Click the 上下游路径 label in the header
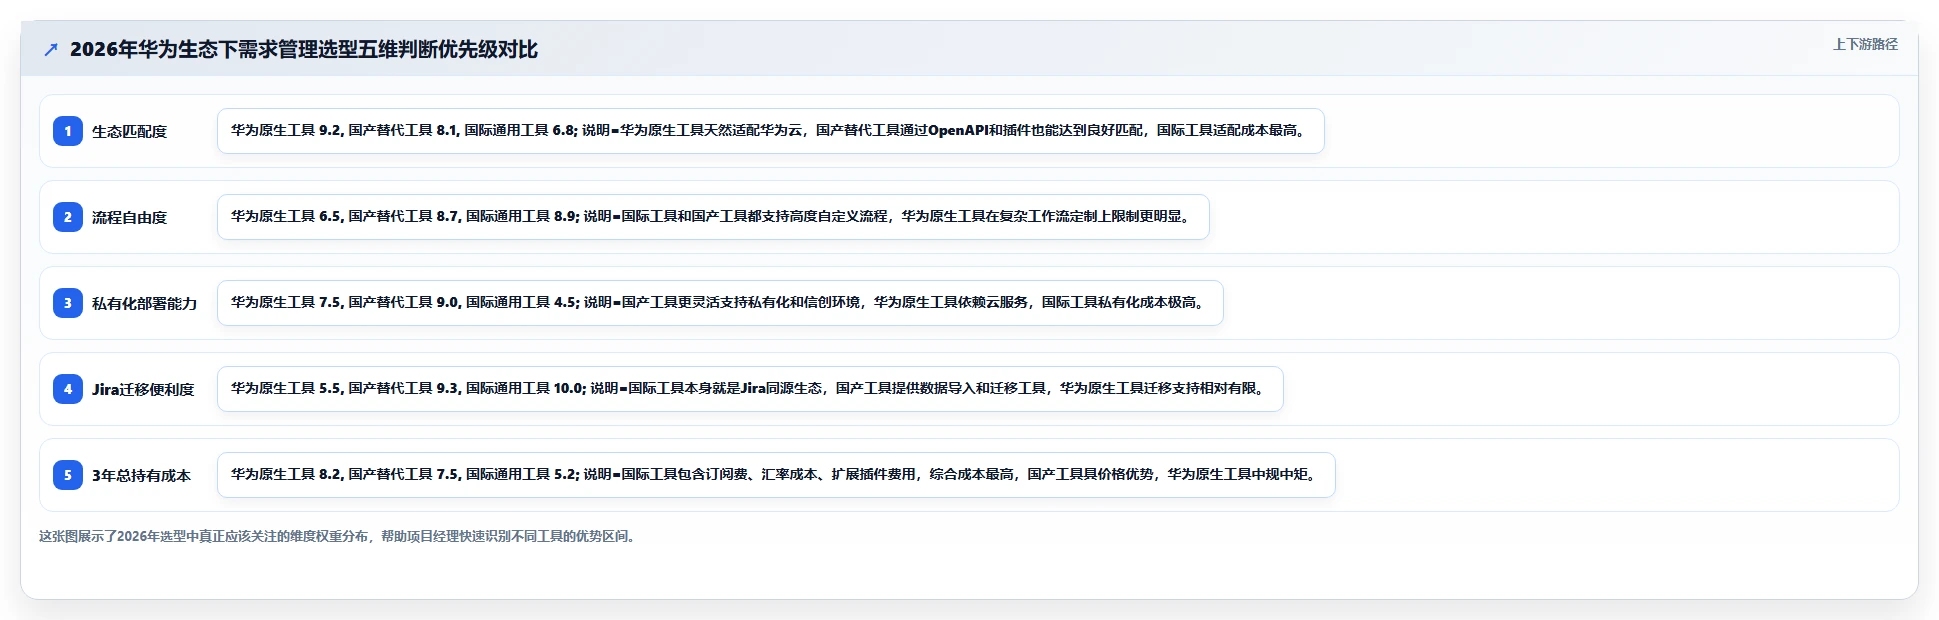Screen dimensions: 1939x620 point(1865,44)
